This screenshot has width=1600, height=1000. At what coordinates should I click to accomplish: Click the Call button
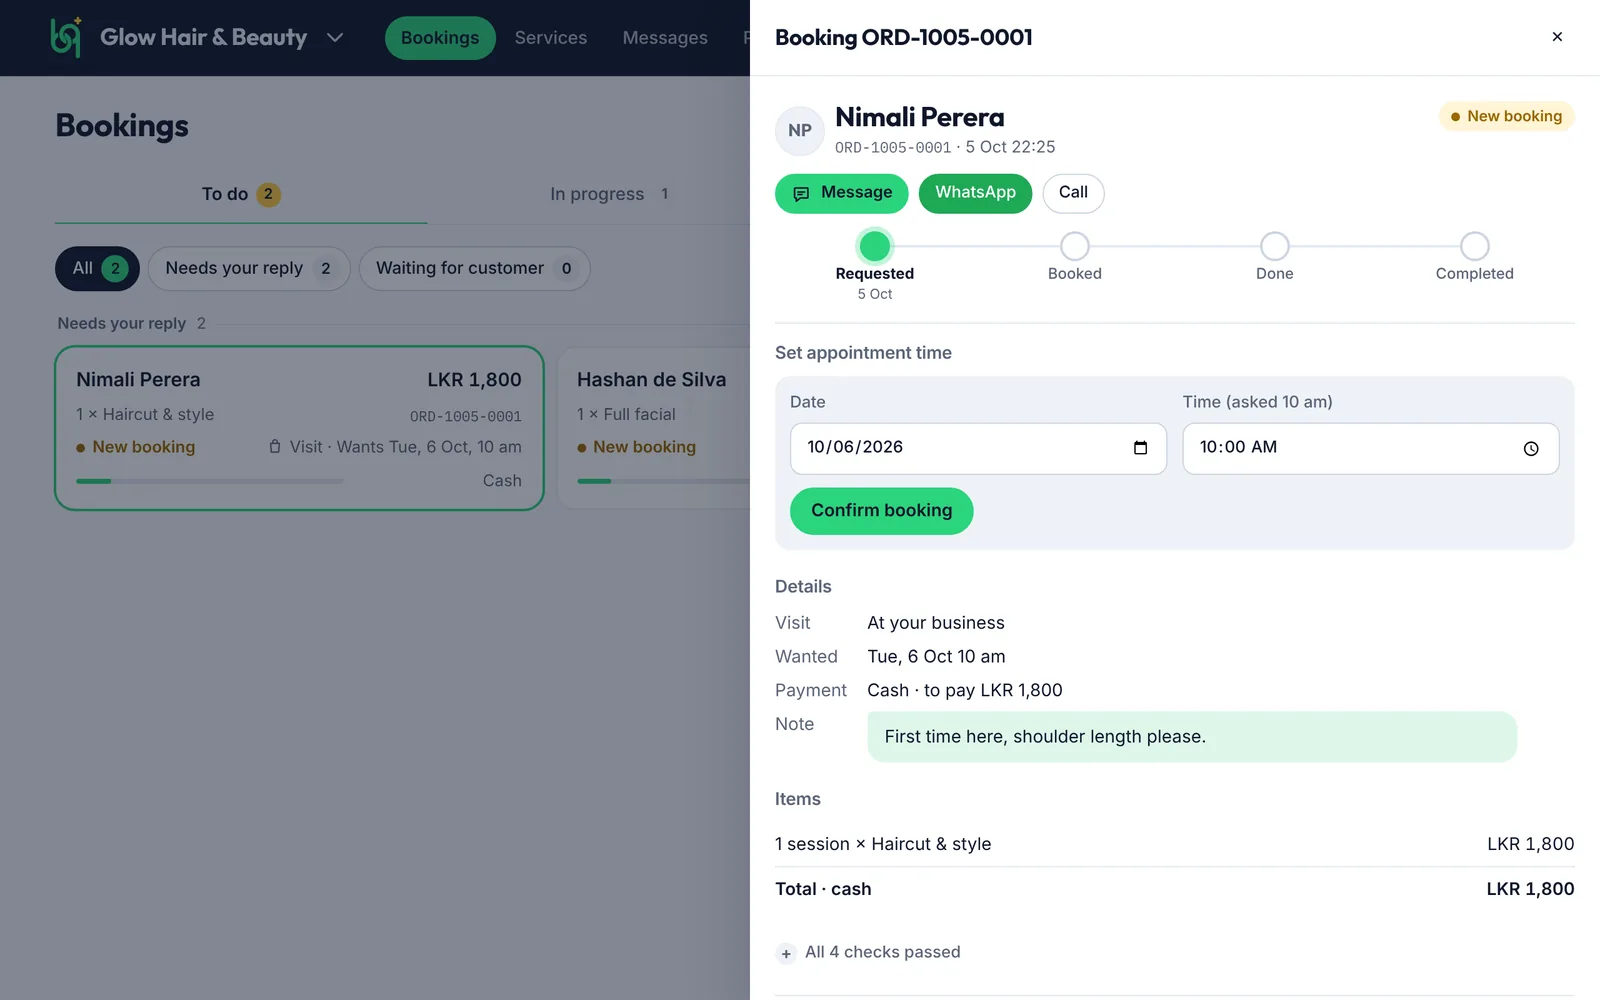click(x=1073, y=193)
